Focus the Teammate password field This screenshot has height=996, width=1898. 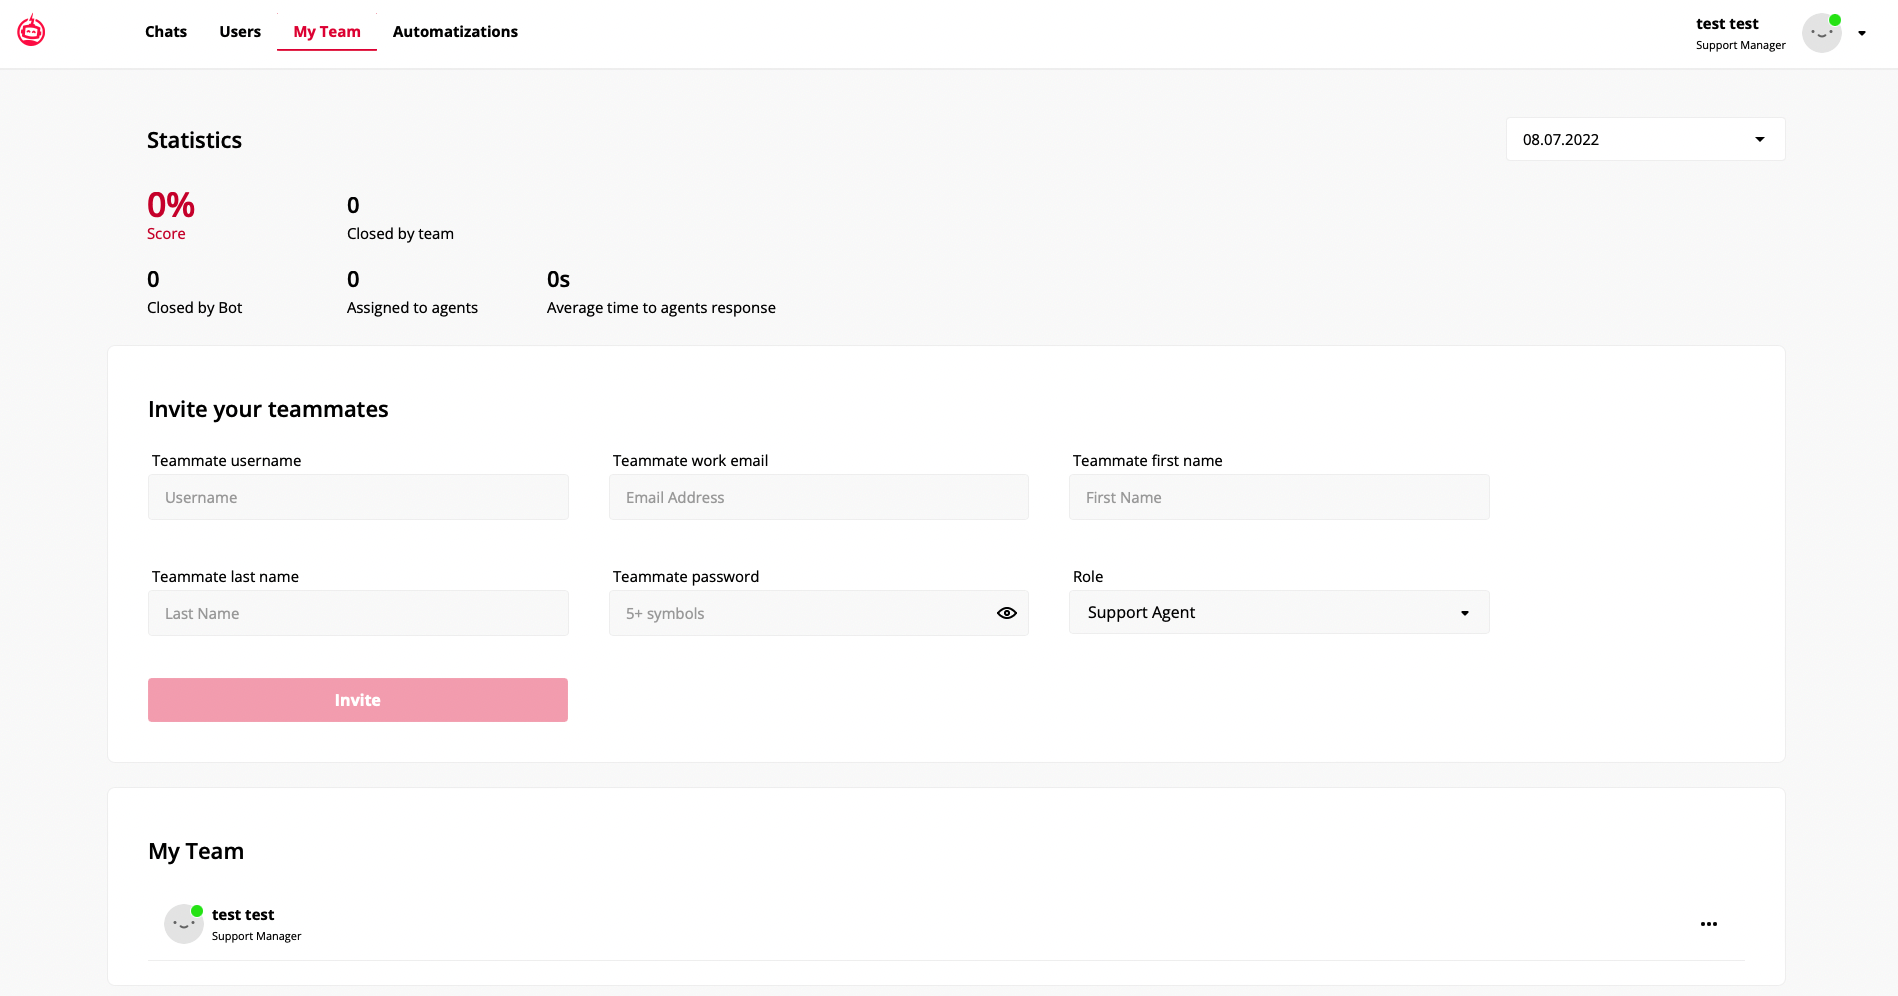pyautogui.click(x=800, y=613)
